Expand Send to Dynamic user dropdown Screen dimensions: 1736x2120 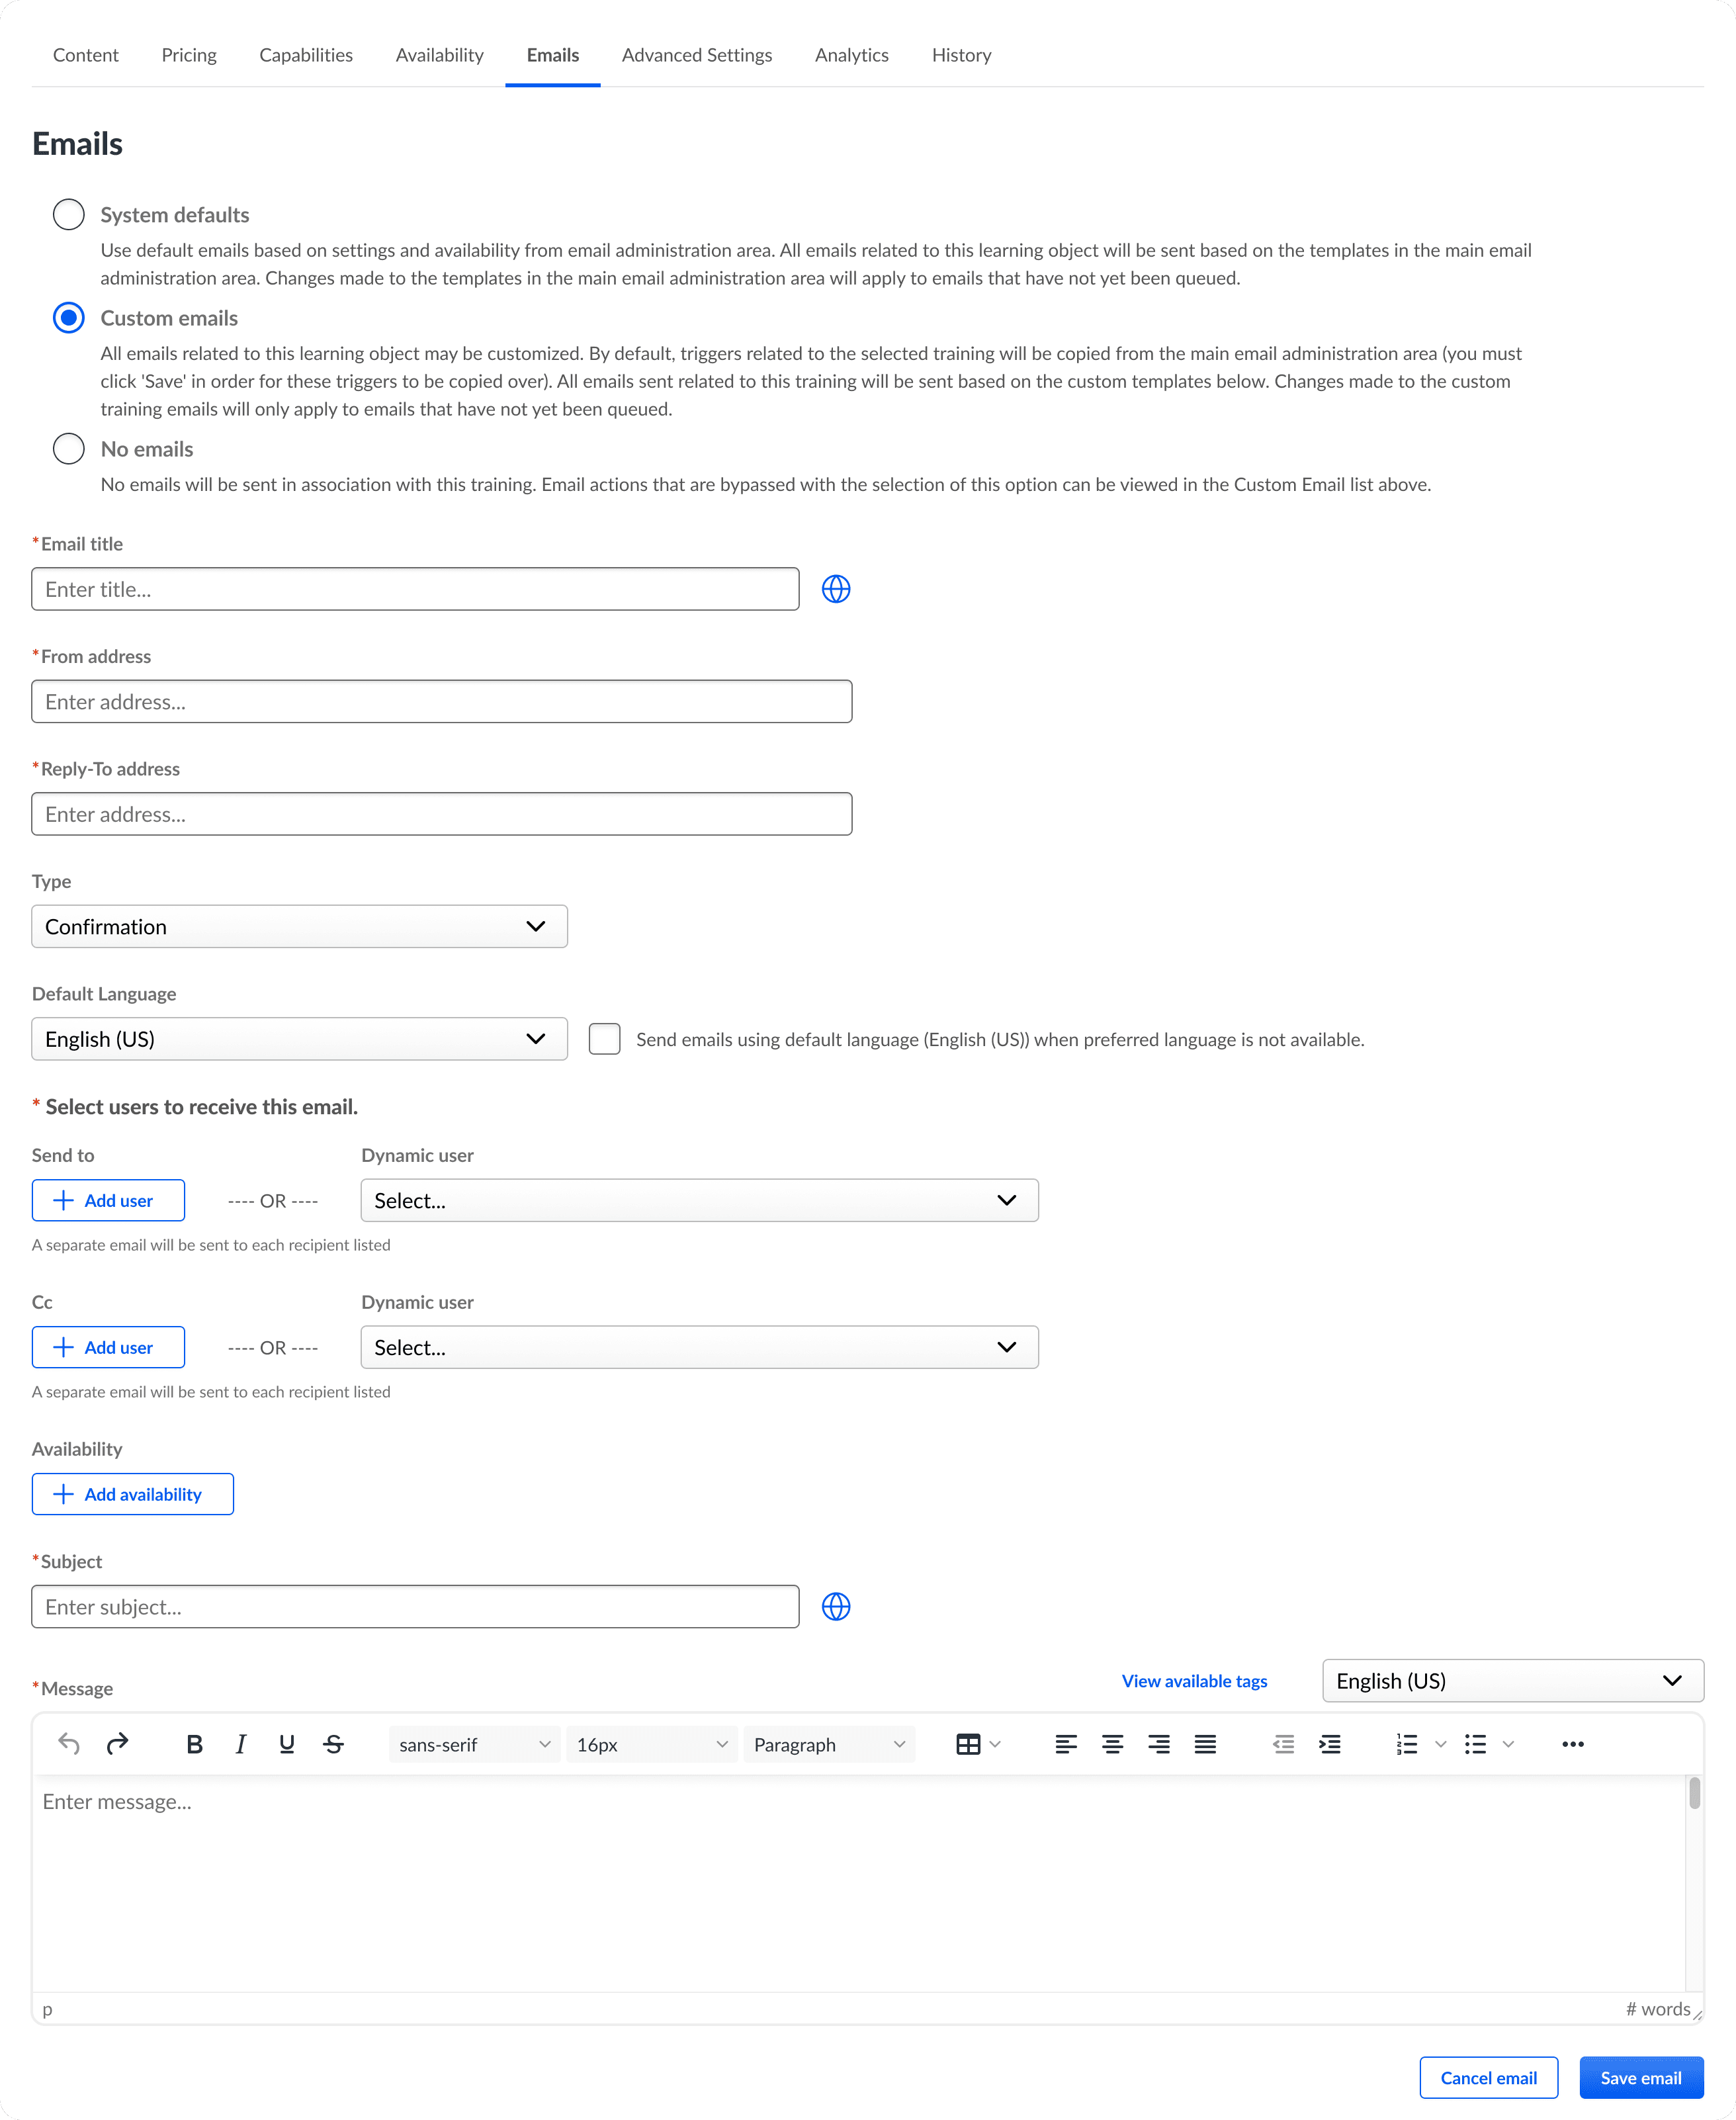click(699, 1200)
